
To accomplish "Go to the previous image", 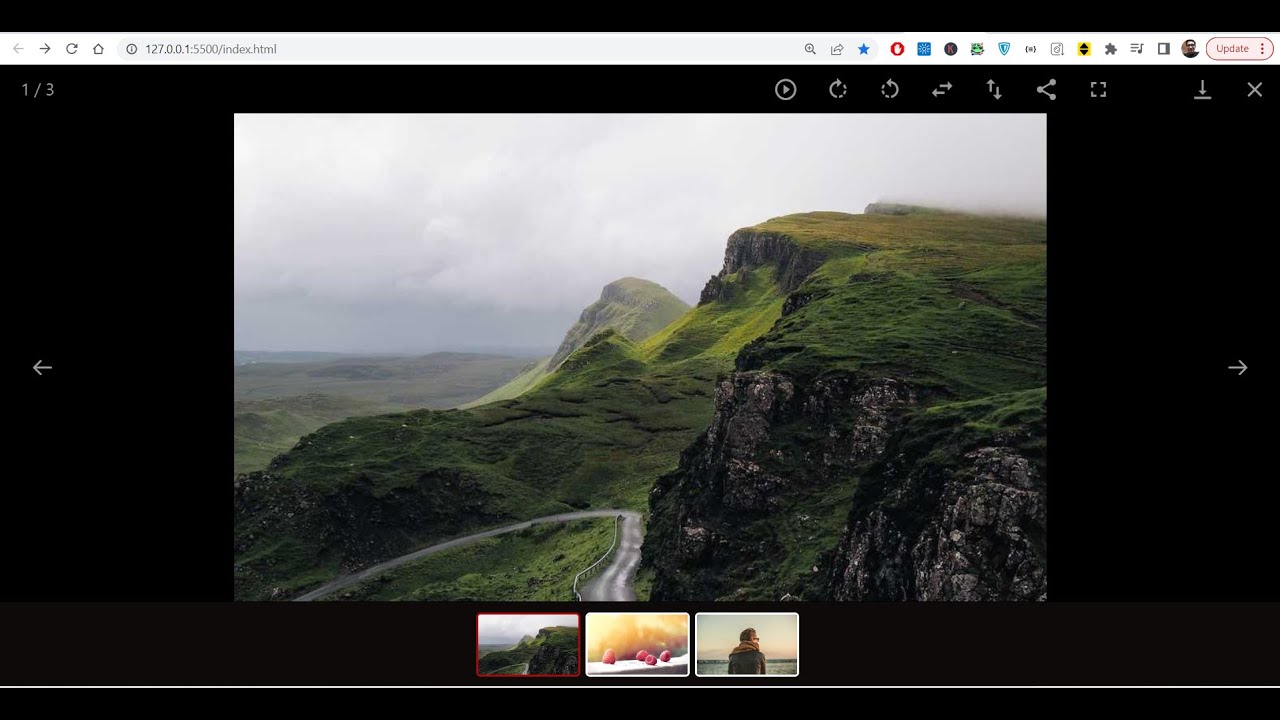I will pos(42,368).
